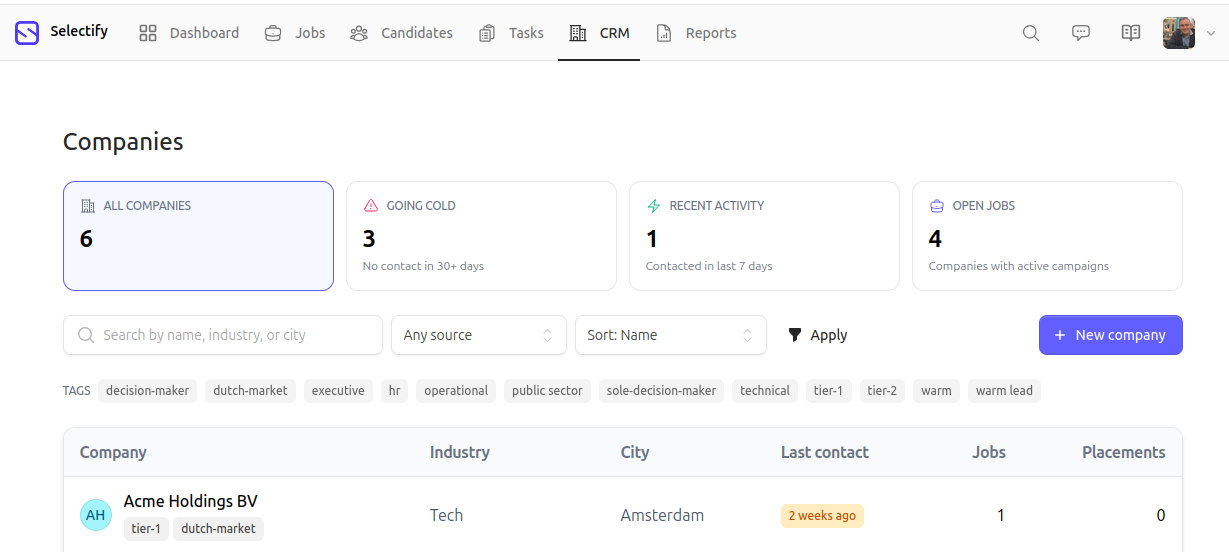Click the warning triangle icon on Going Cold
This screenshot has height=552, width=1229.
[371, 206]
